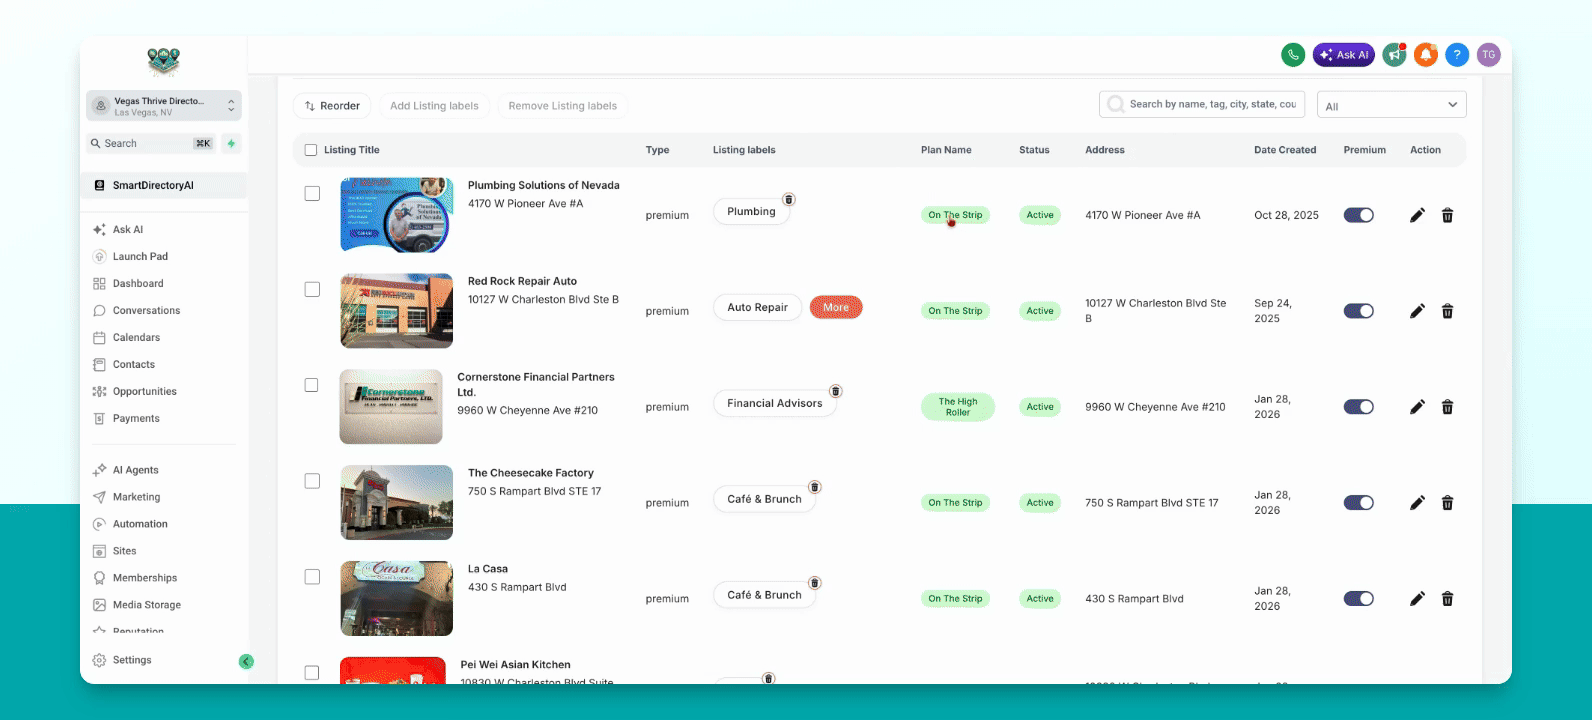
Task: Click the green phone dialer icon
Action: pyautogui.click(x=1293, y=55)
